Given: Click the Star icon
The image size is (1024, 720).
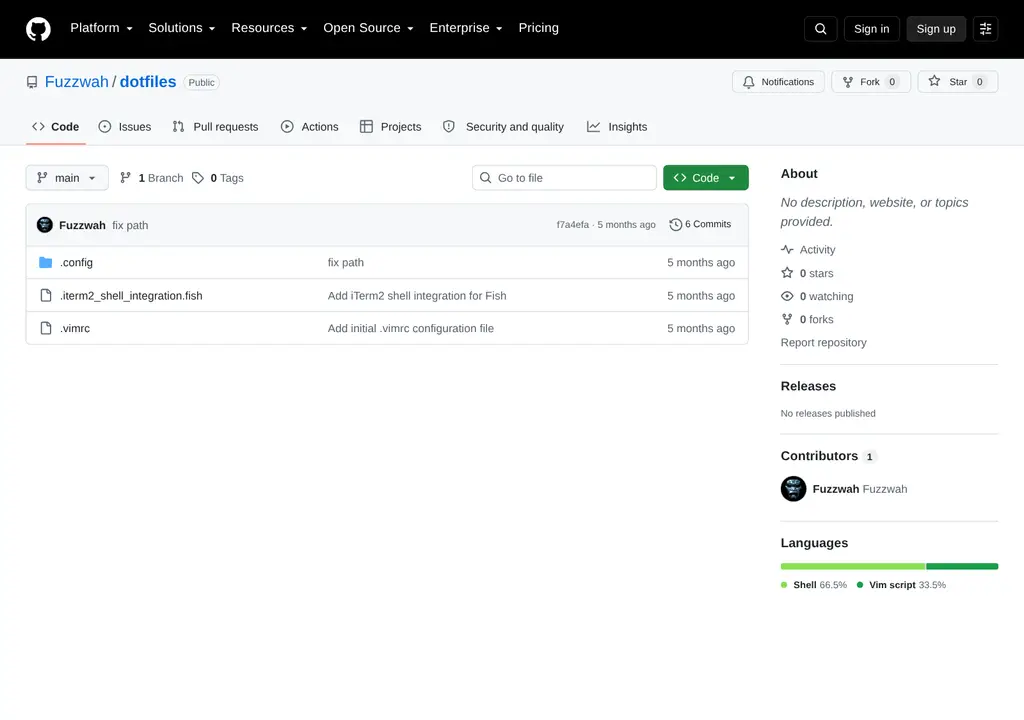Looking at the screenshot, I should point(935,81).
